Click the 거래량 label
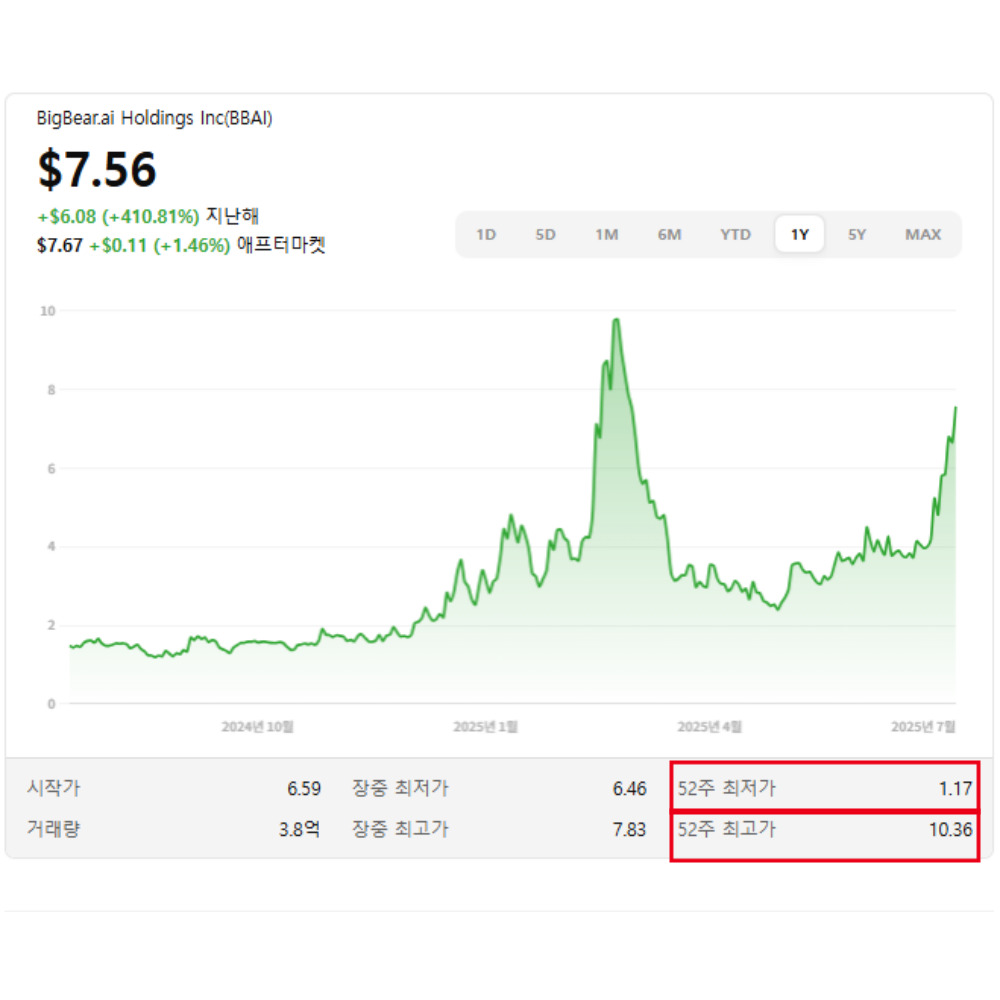1000x1000 pixels. point(54,829)
